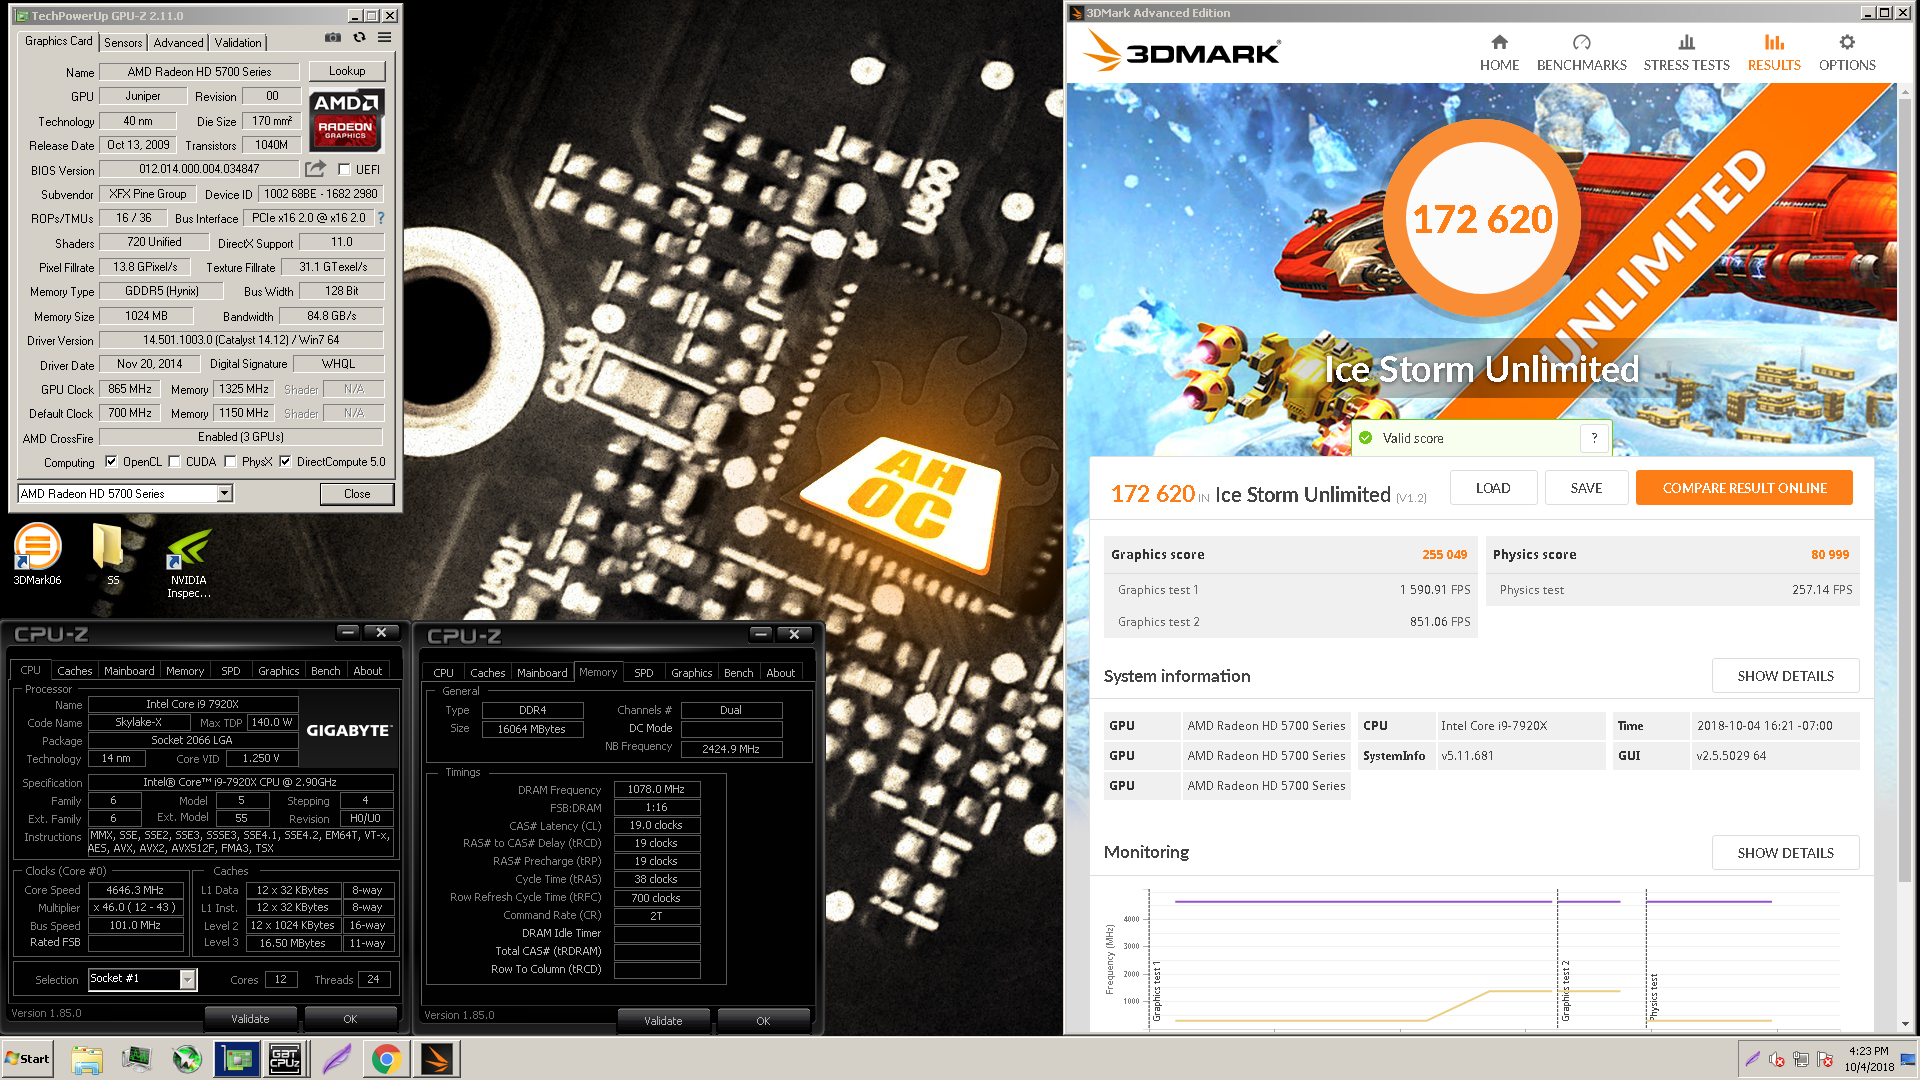Click the purple feather taskbar icon
1920x1080 pixels.
point(336,1059)
